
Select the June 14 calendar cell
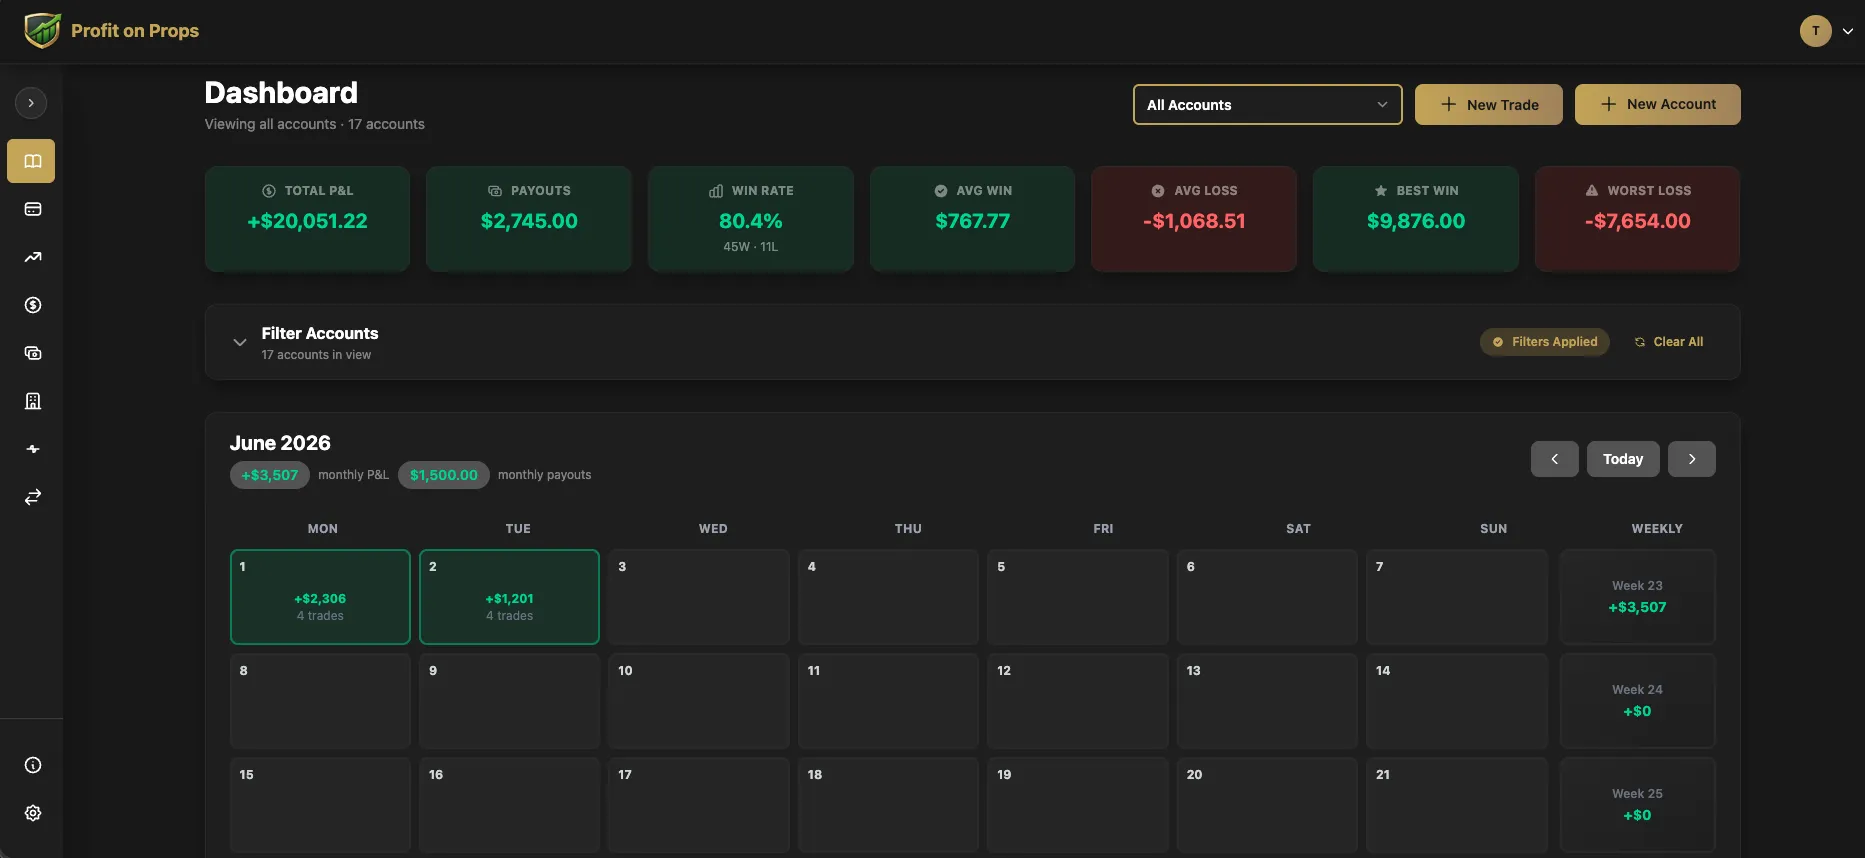pyautogui.click(x=1456, y=701)
